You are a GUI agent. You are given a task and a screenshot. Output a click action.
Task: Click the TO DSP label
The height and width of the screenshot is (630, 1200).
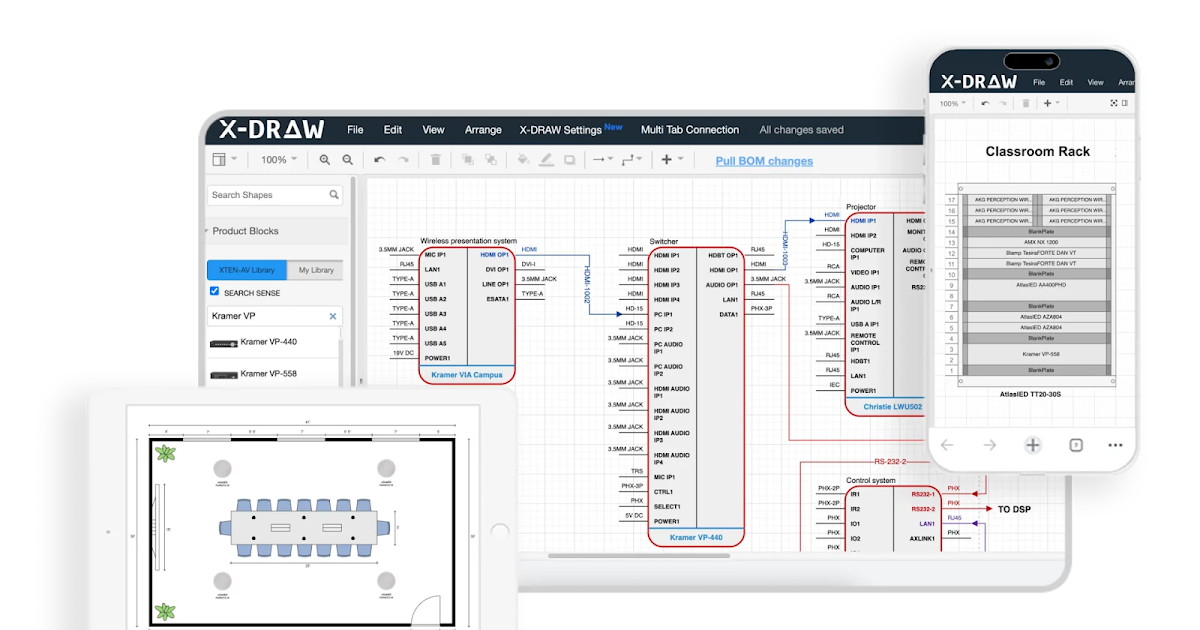click(x=1014, y=509)
